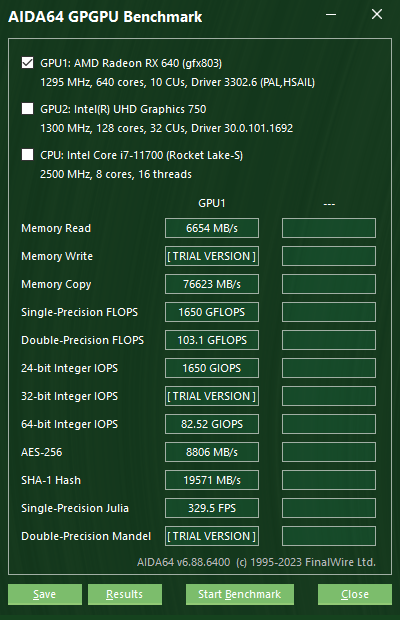Open the Results button
Screen dimensions: 400x620
coord(125,594)
